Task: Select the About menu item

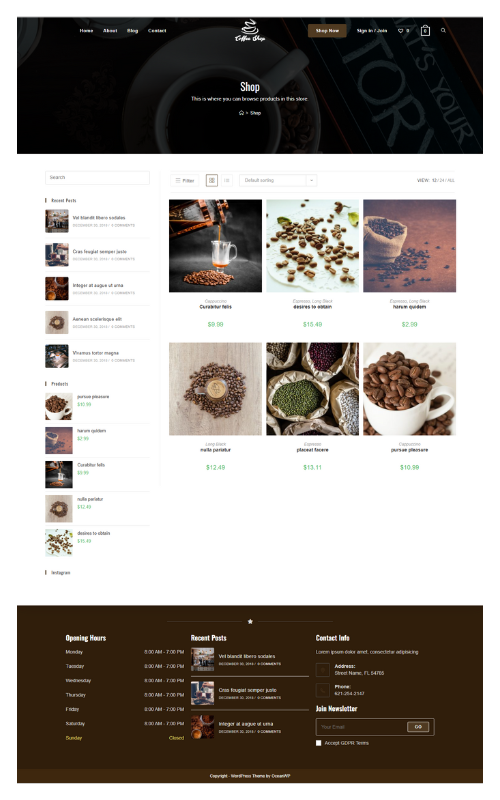Action: 110,31
